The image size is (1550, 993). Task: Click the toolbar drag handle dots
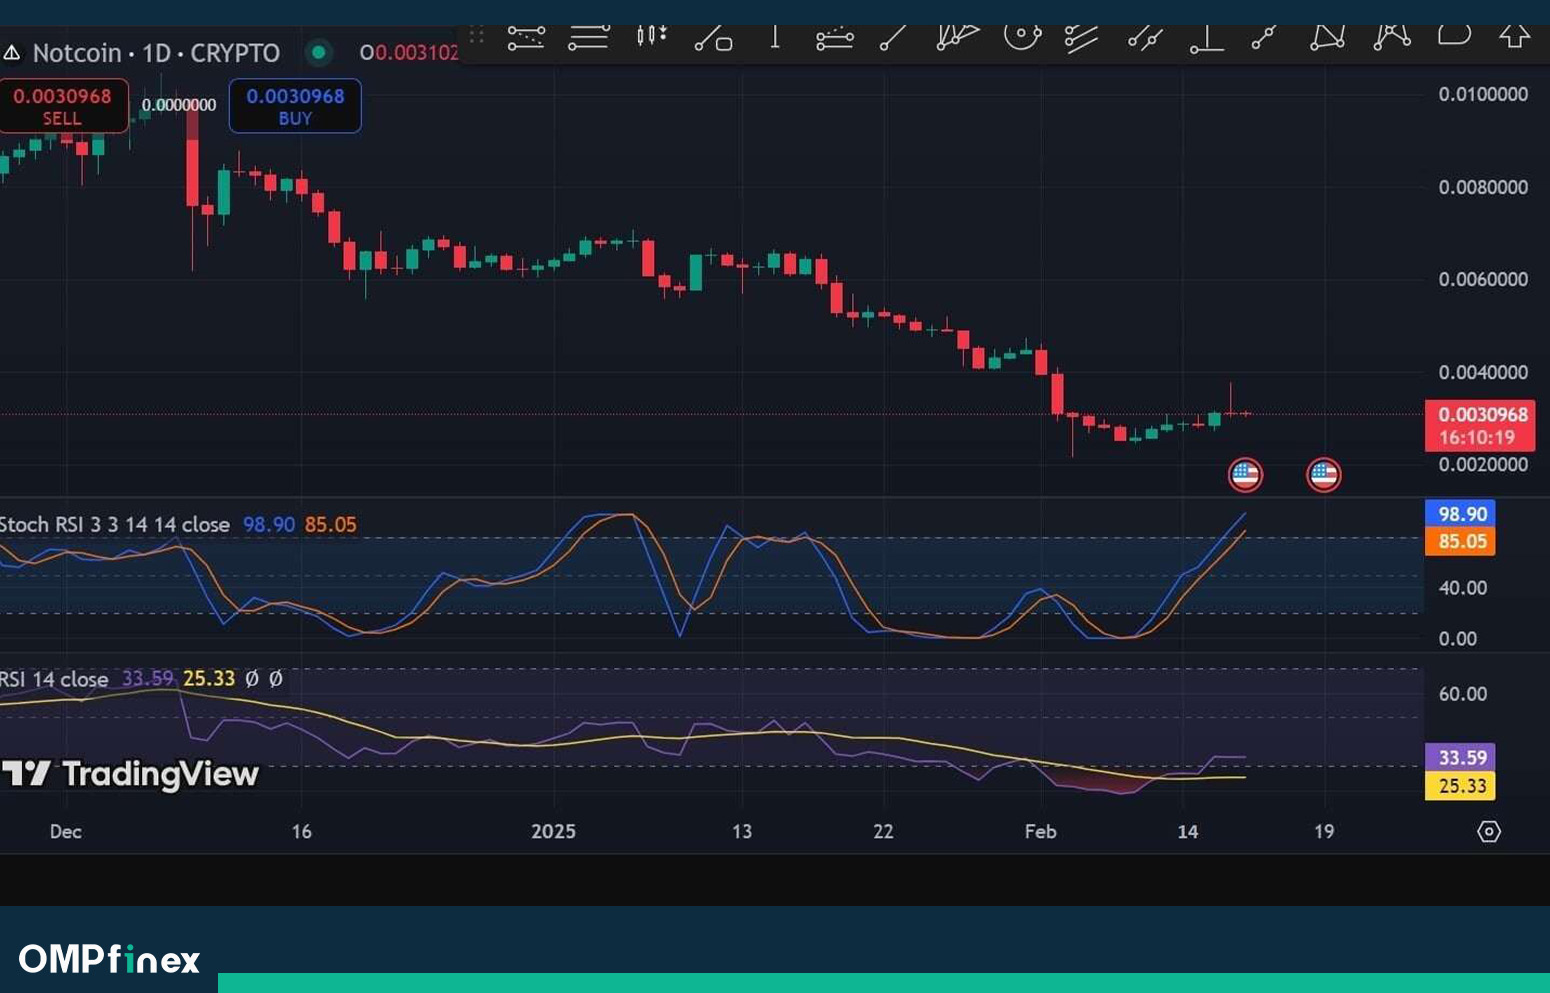tap(477, 36)
